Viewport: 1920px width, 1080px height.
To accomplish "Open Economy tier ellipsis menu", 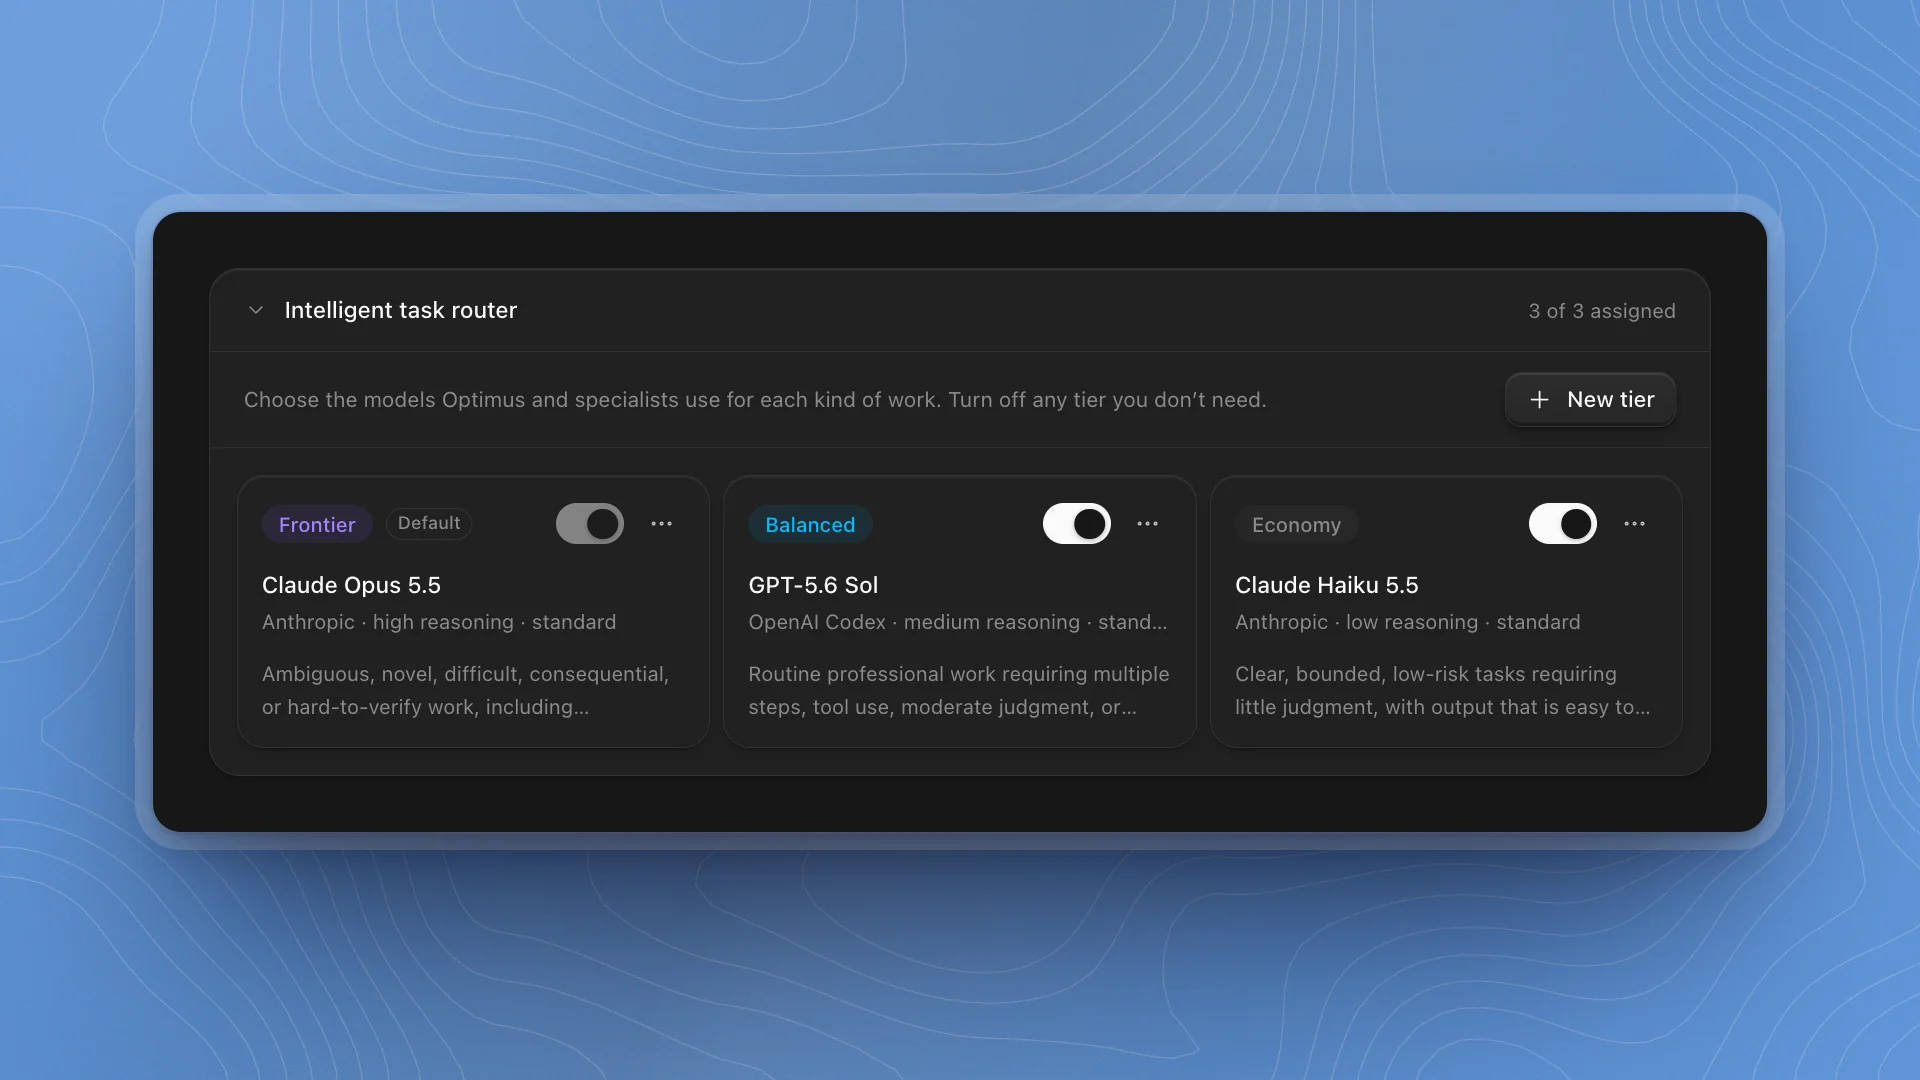I will coord(1634,524).
